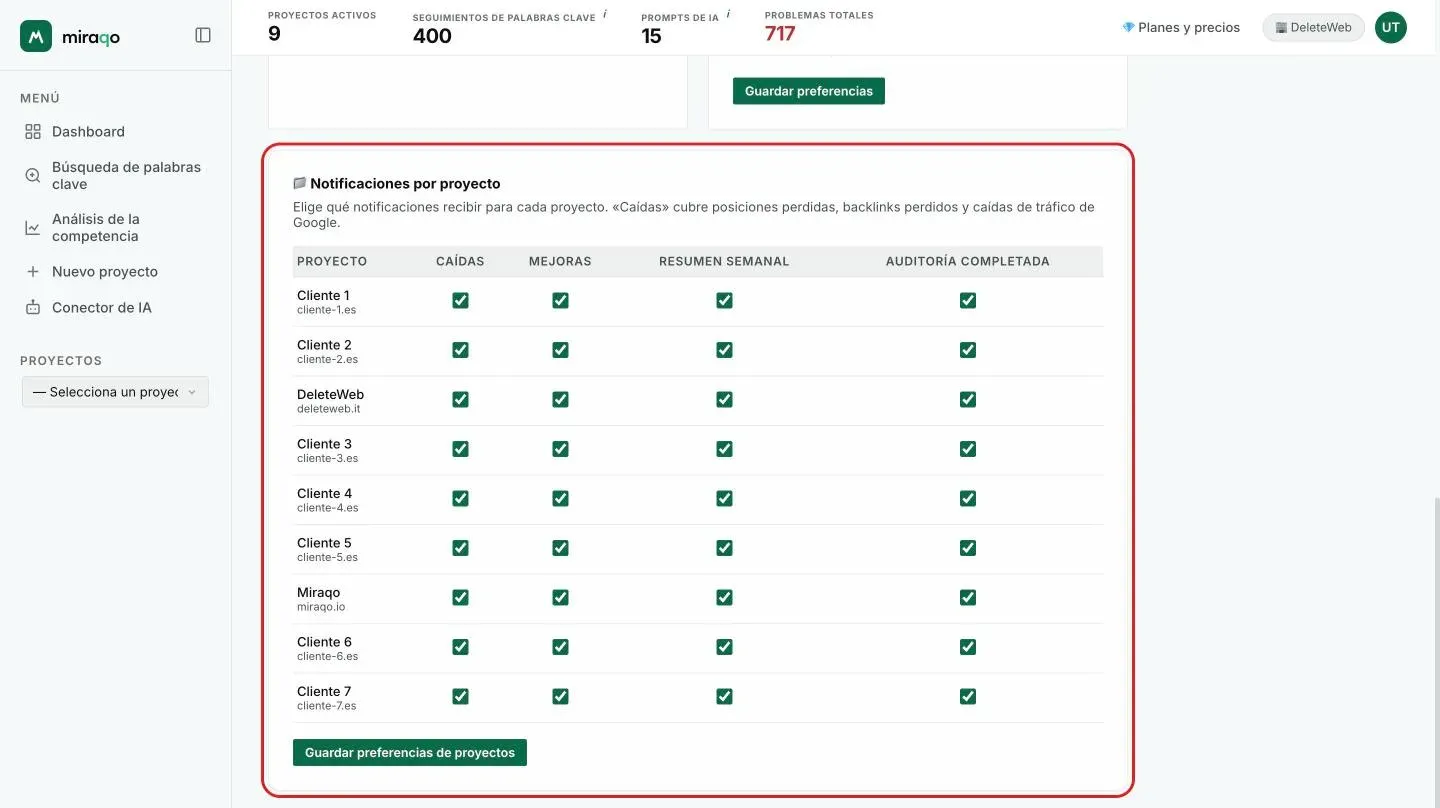Click the diamond icon by Planes y precios
Image resolution: width=1440 pixels, height=808 pixels.
[x=1128, y=28]
